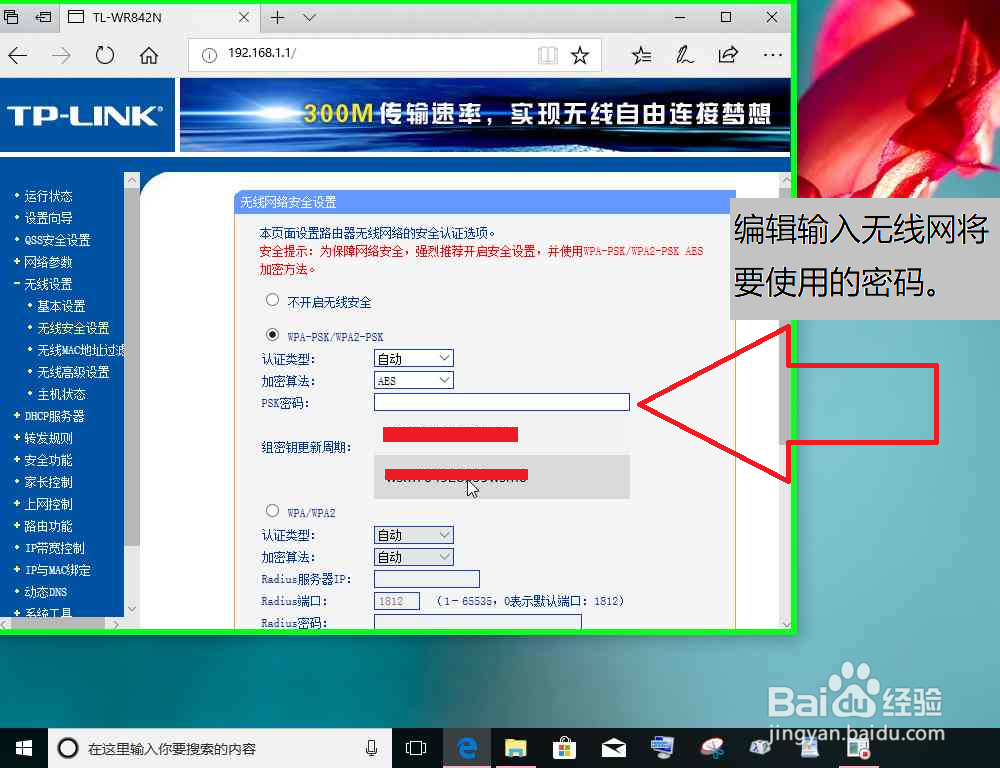Click the PSK密码 input field
Image resolution: width=1000 pixels, height=768 pixels.
point(501,402)
